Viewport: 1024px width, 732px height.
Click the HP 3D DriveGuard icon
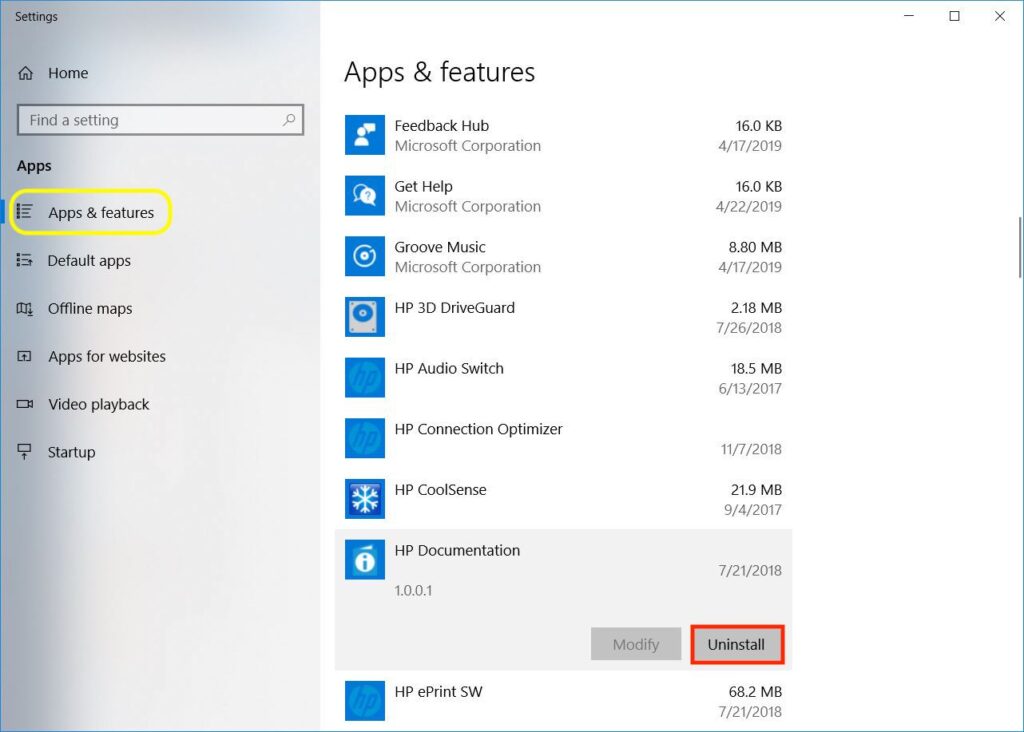[x=365, y=317]
